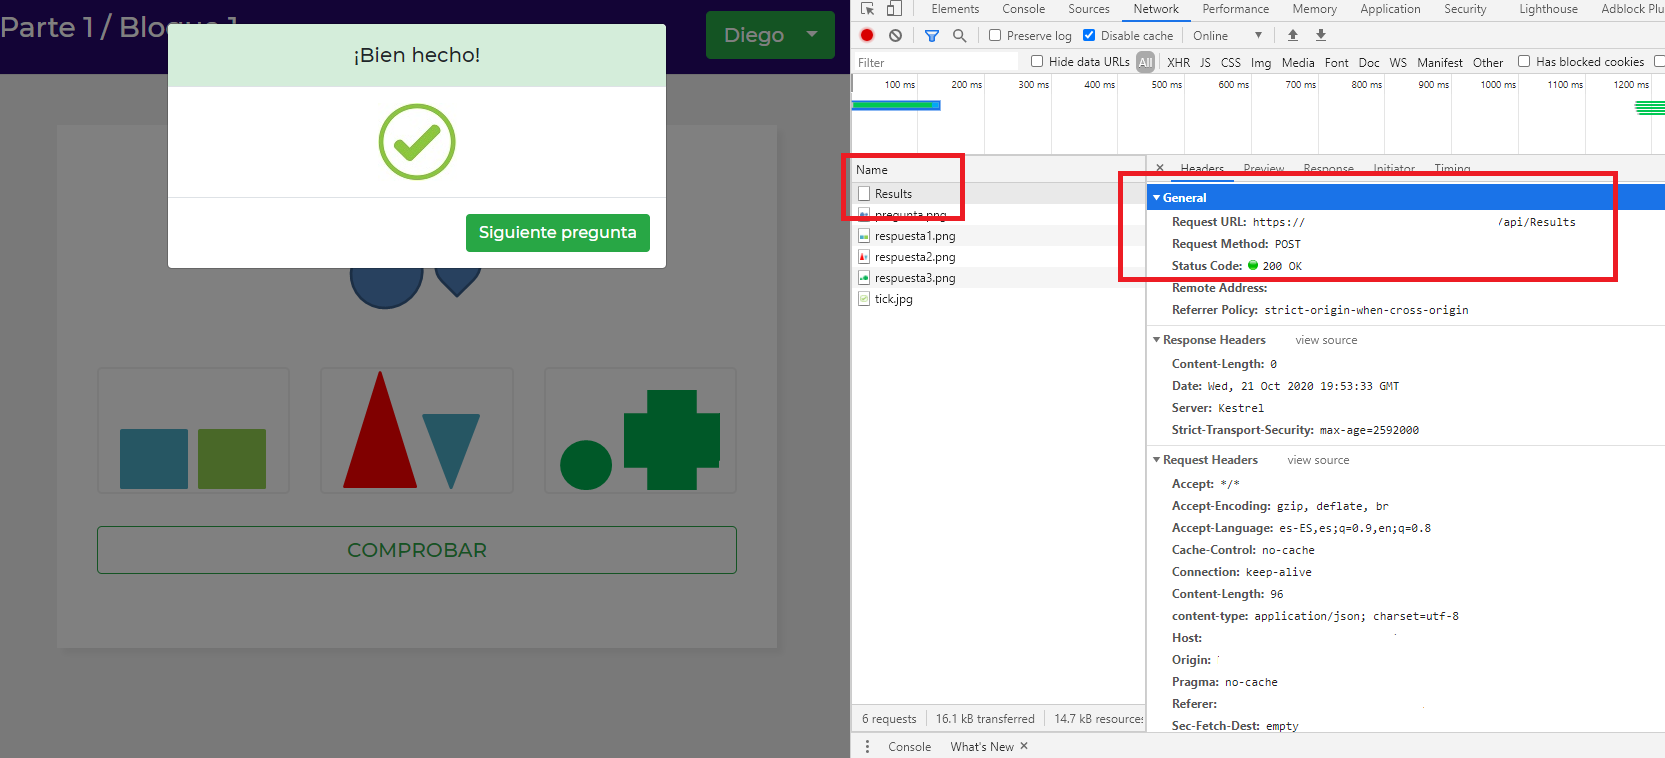The width and height of the screenshot is (1665, 758).
Task: Select the Results request row
Action: [998, 194]
